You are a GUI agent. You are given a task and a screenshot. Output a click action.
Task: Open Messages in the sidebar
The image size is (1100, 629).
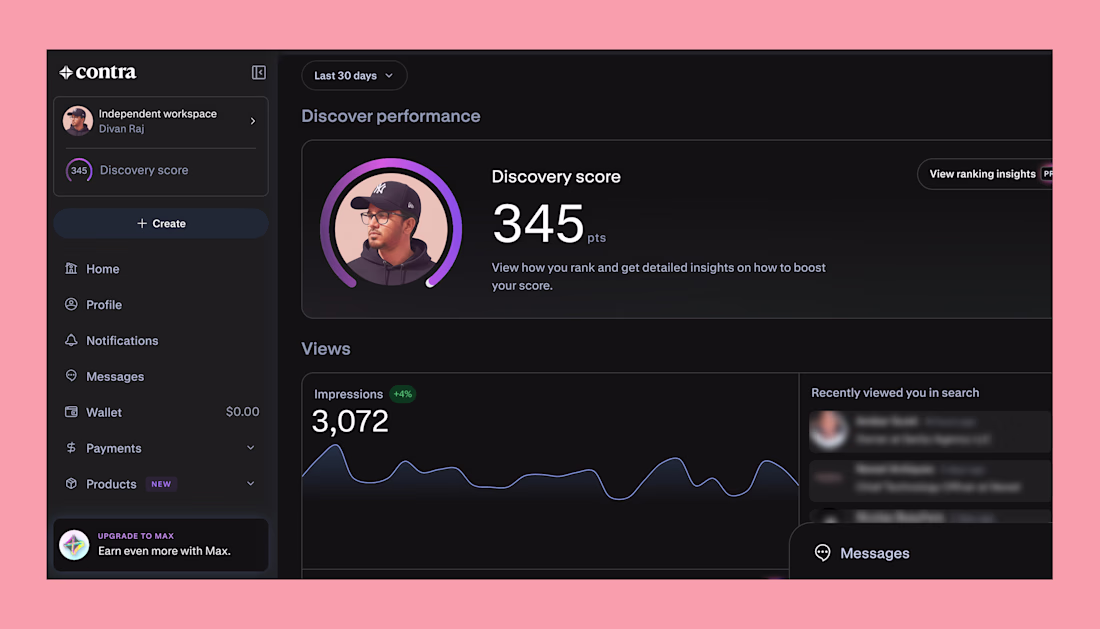click(x=115, y=377)
